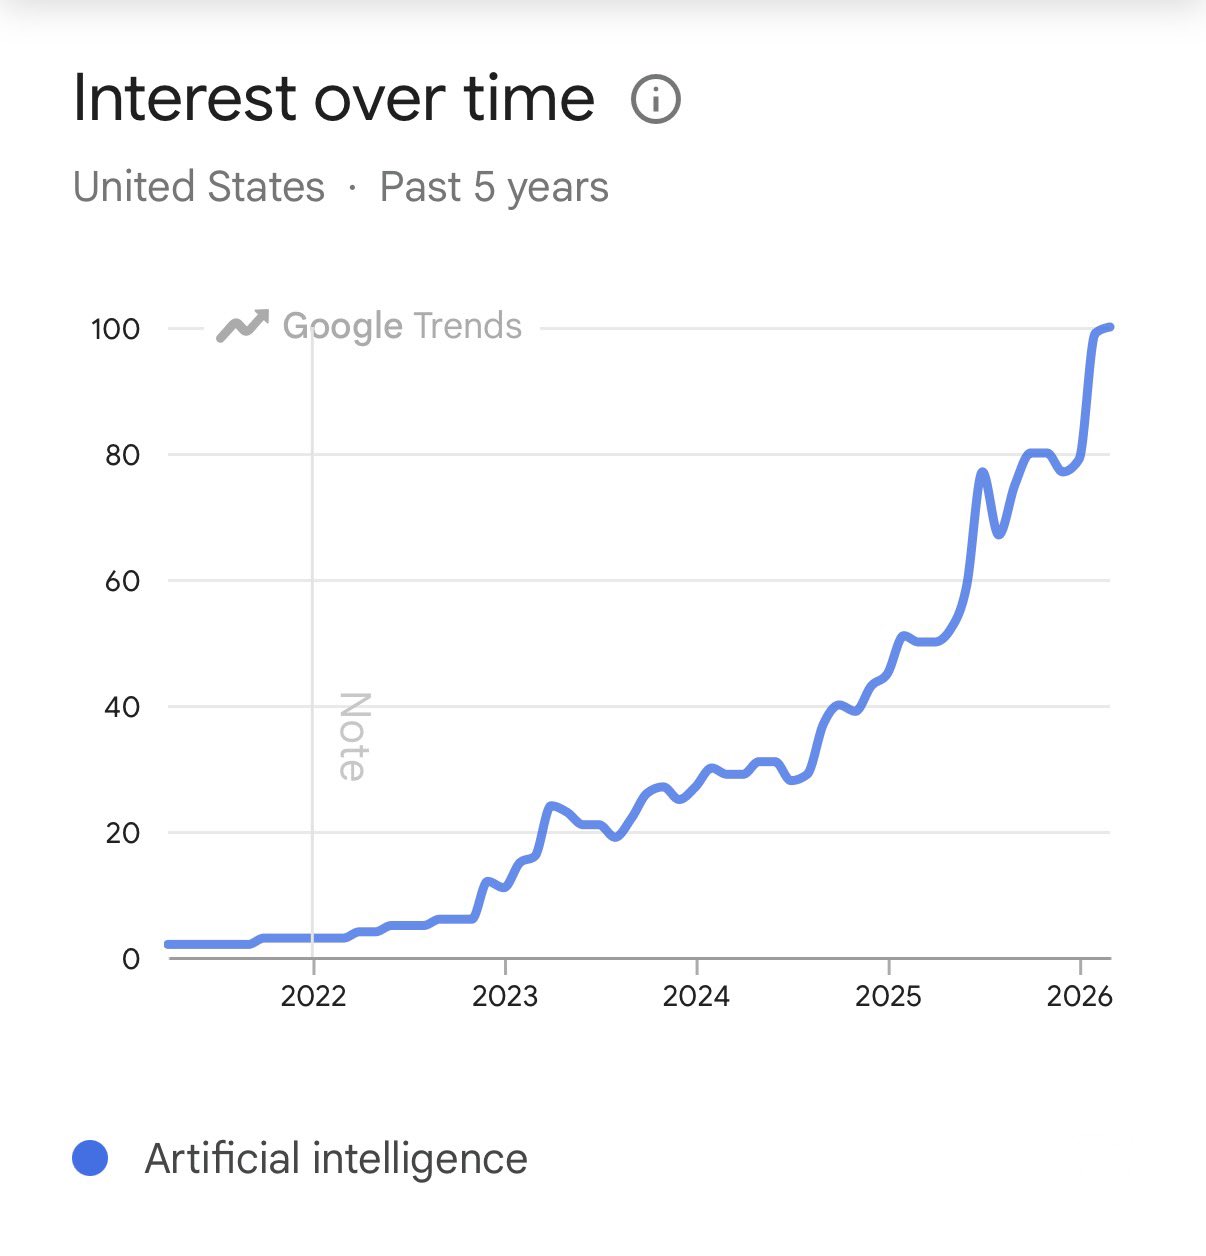Viewport: 1206px width, 1256px height.
Task: Click the Google Trends arrow logo
Action: tap(242, 326)
